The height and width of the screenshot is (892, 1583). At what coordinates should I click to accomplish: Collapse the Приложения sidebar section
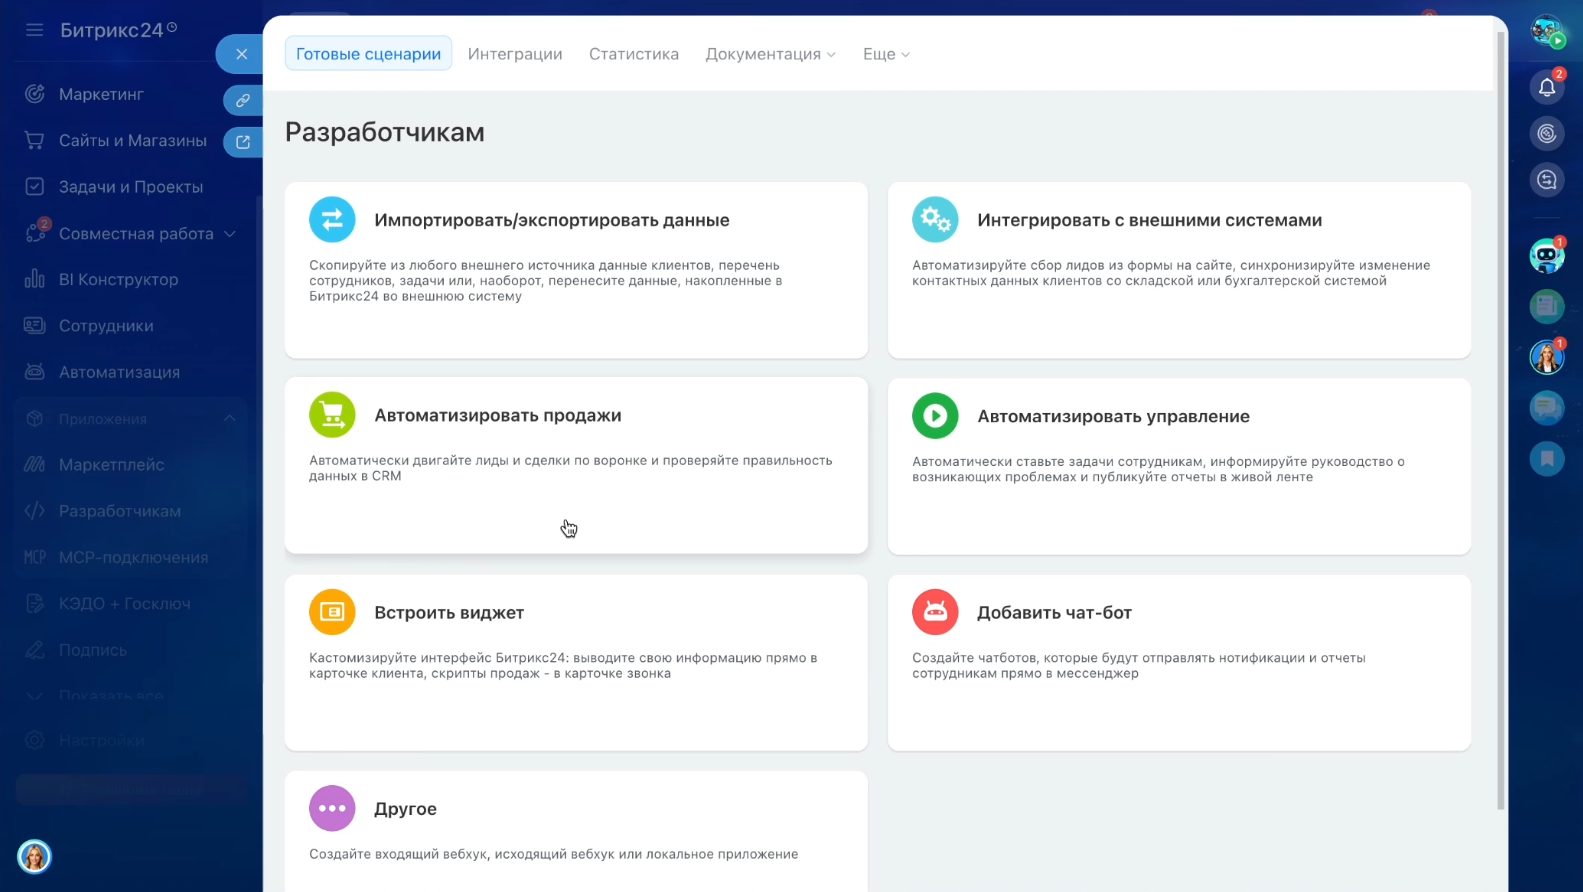pos(230,419)
